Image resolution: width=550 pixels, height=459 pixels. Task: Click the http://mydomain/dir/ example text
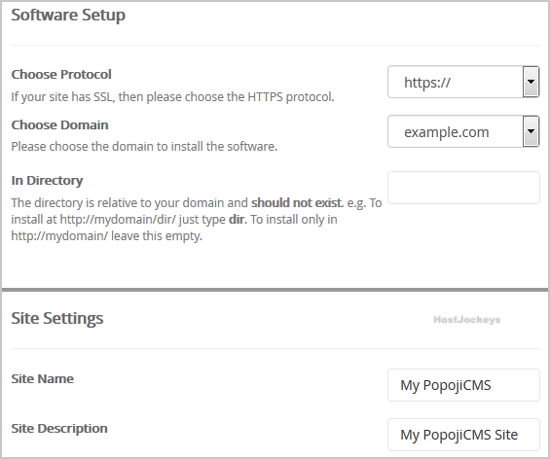[x=118, y=220]
